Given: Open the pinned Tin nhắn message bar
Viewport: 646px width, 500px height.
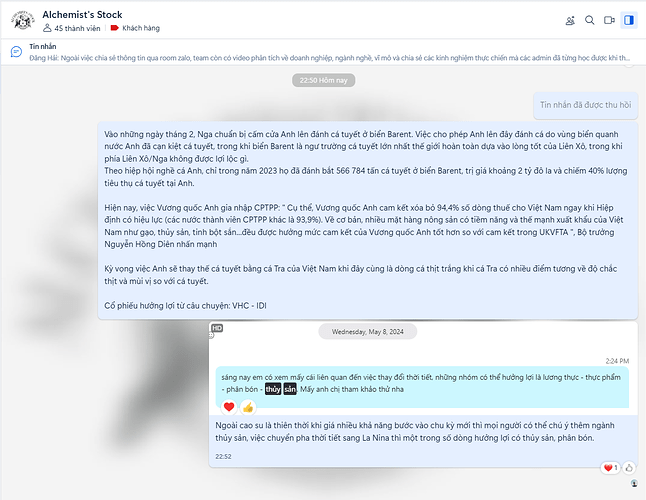Looking at the screenshot, I should [x=323, y=52].
